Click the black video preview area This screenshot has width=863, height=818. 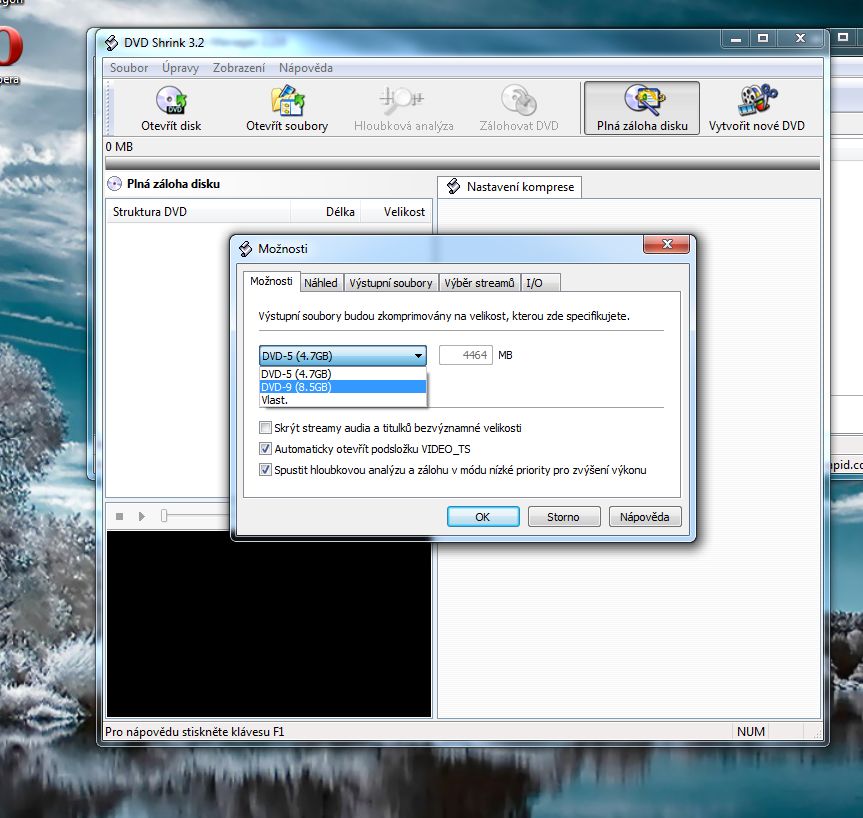coord(269,624)
